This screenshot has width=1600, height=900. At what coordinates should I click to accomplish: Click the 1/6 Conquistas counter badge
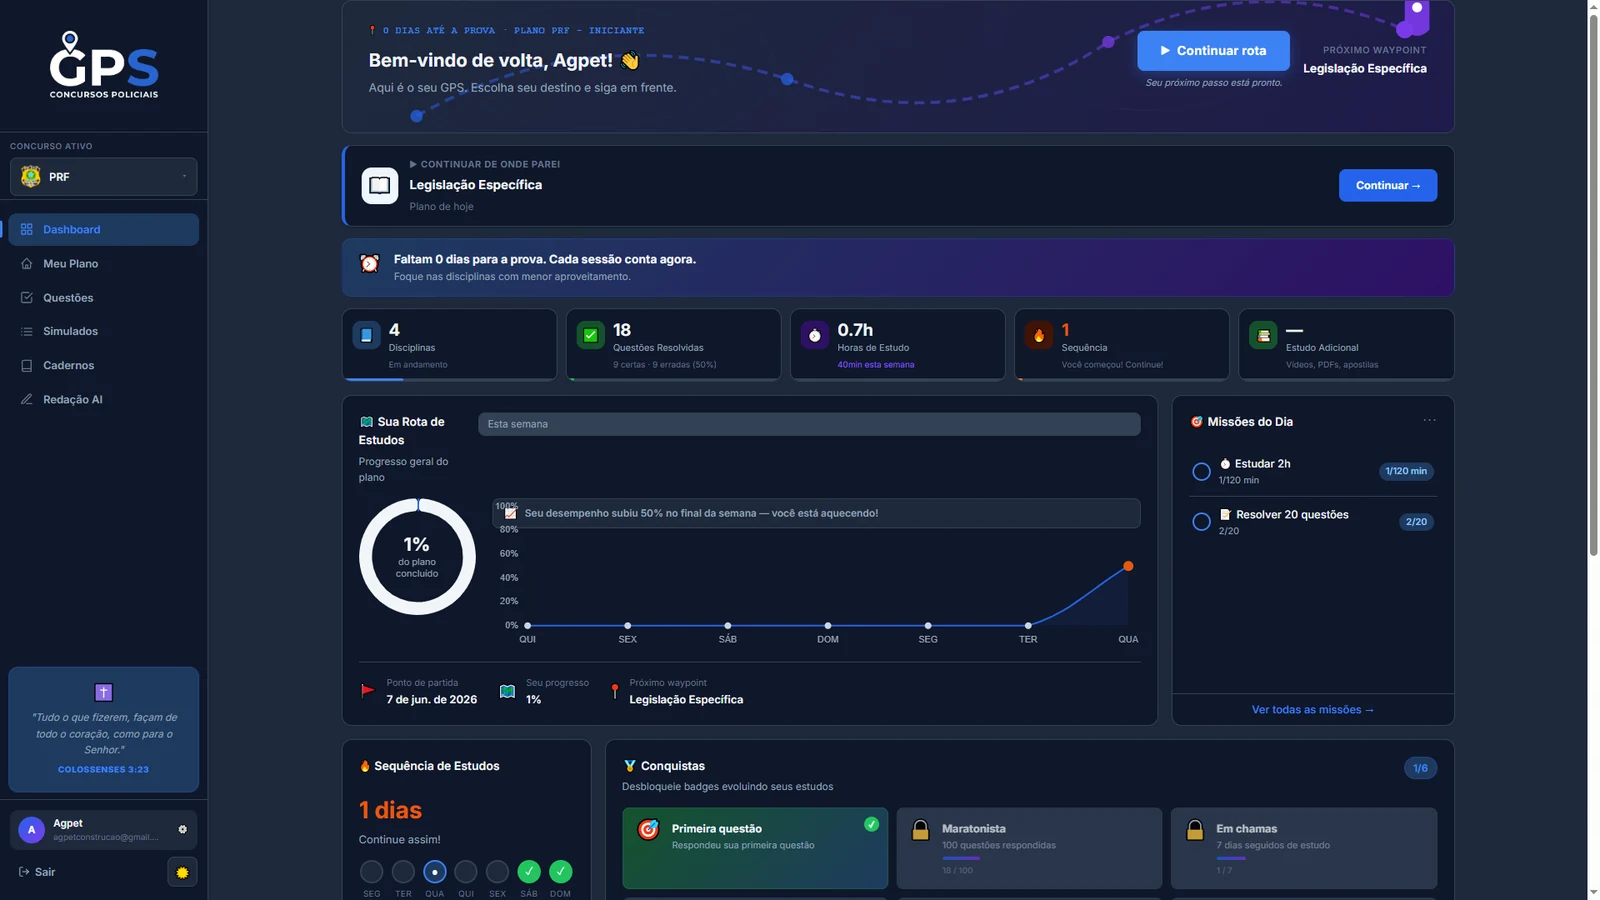[x=1421, y=768]
